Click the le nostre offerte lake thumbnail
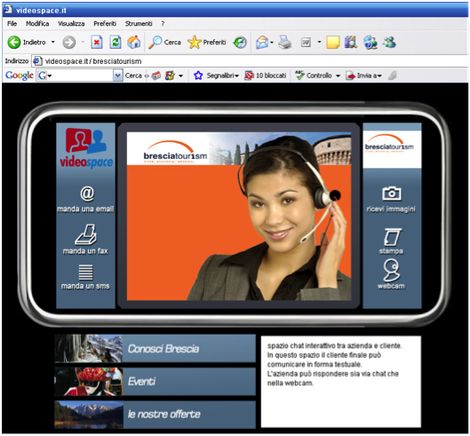Screen dimensions: 470x436 tap(89, 414)
